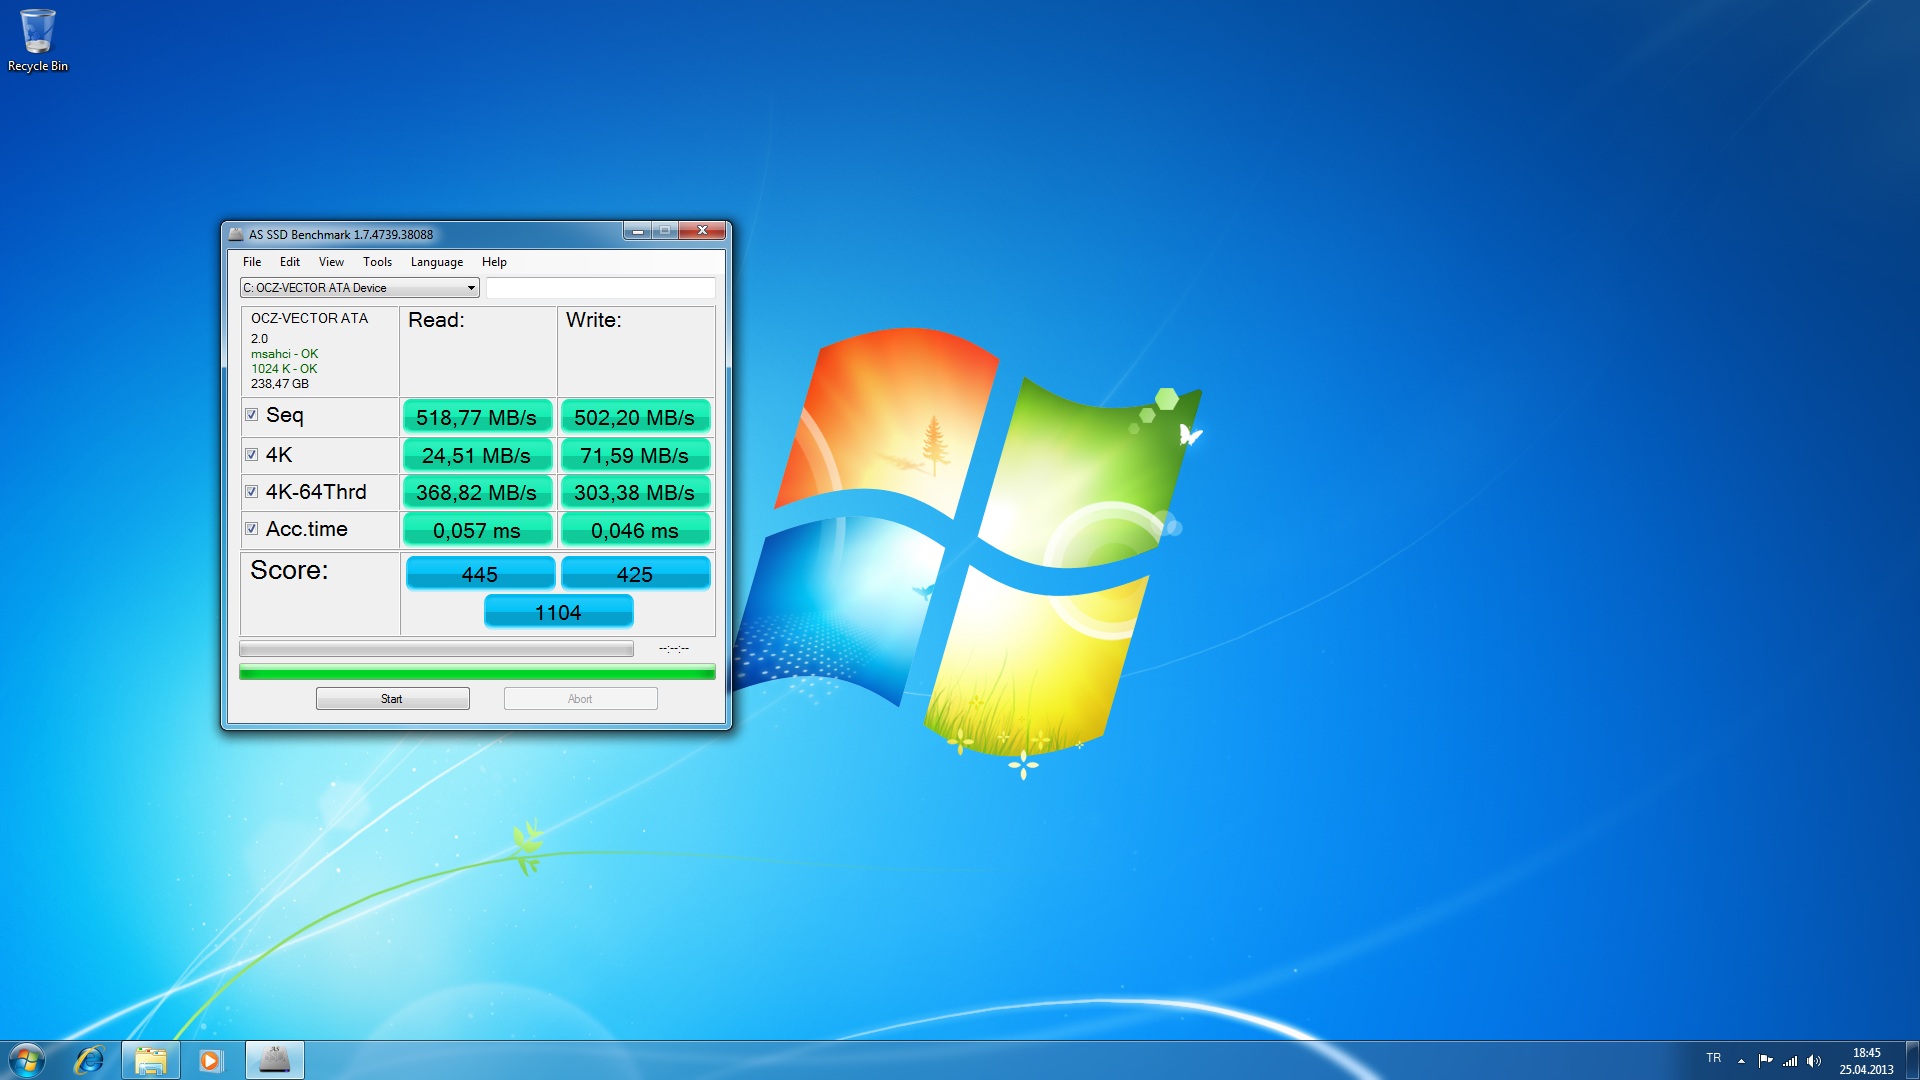Open the Help menu
Viewport: 1920px width, 1080px height.
click(x=494, y=262)
